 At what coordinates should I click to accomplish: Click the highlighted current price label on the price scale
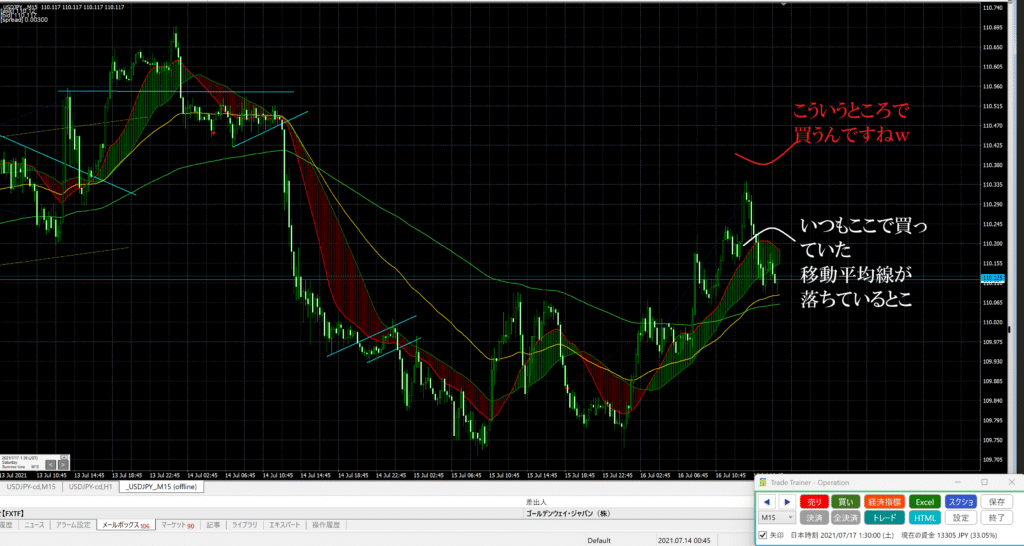[993, 279]
